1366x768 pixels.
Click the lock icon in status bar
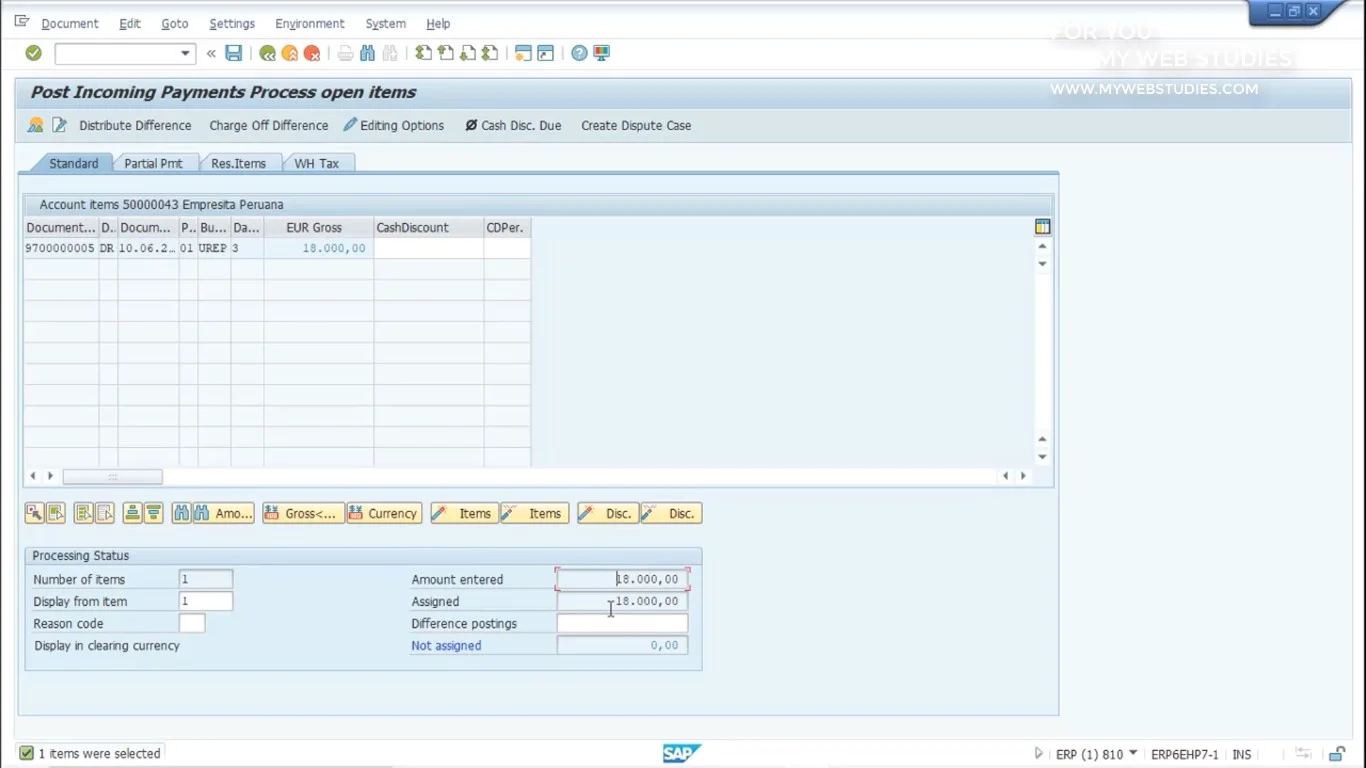1336,754
